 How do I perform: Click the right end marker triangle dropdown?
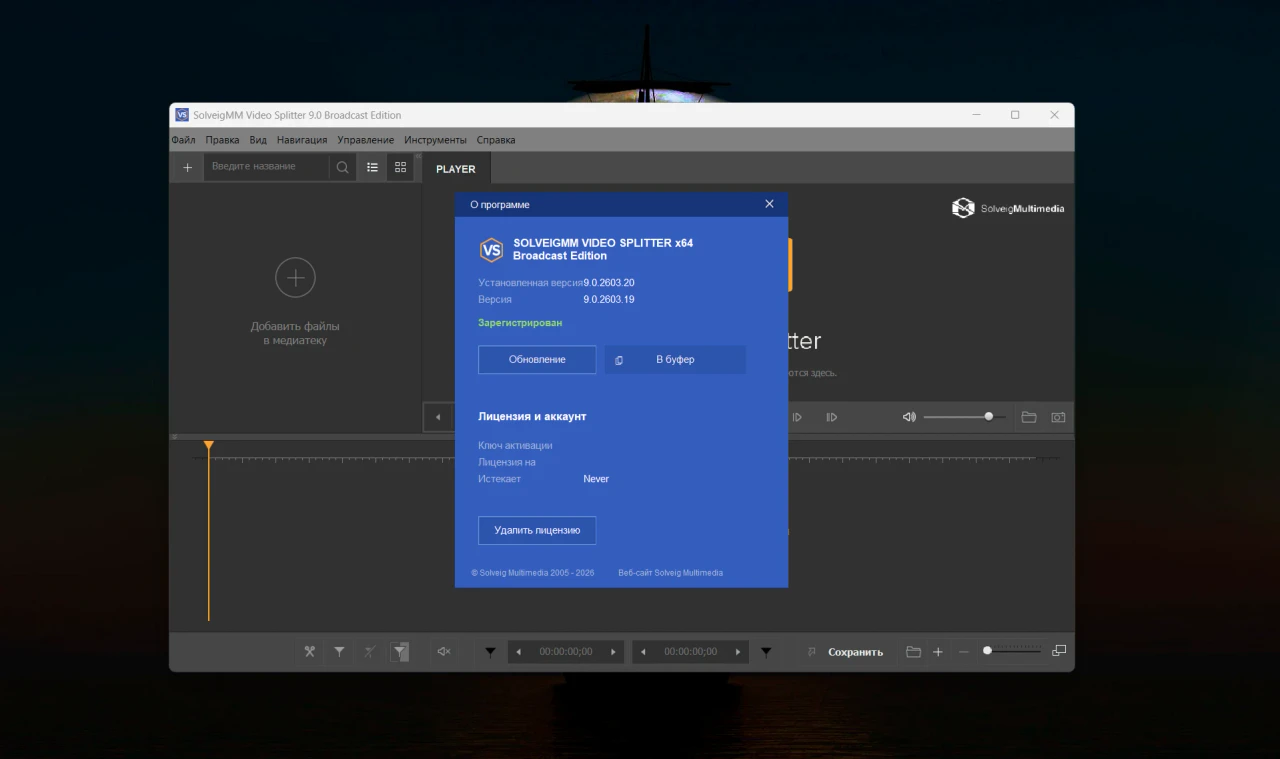click(x=766, y=652)
